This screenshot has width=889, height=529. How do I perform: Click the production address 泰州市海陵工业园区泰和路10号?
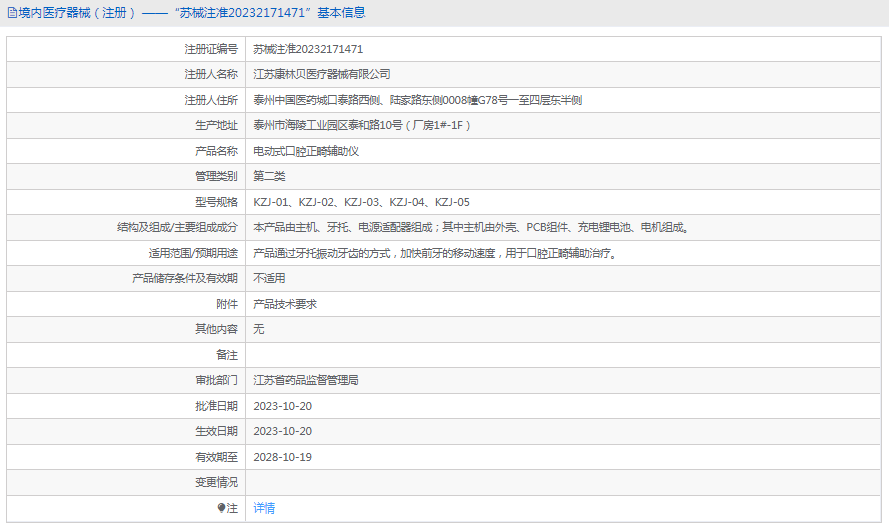click(362, 125)
